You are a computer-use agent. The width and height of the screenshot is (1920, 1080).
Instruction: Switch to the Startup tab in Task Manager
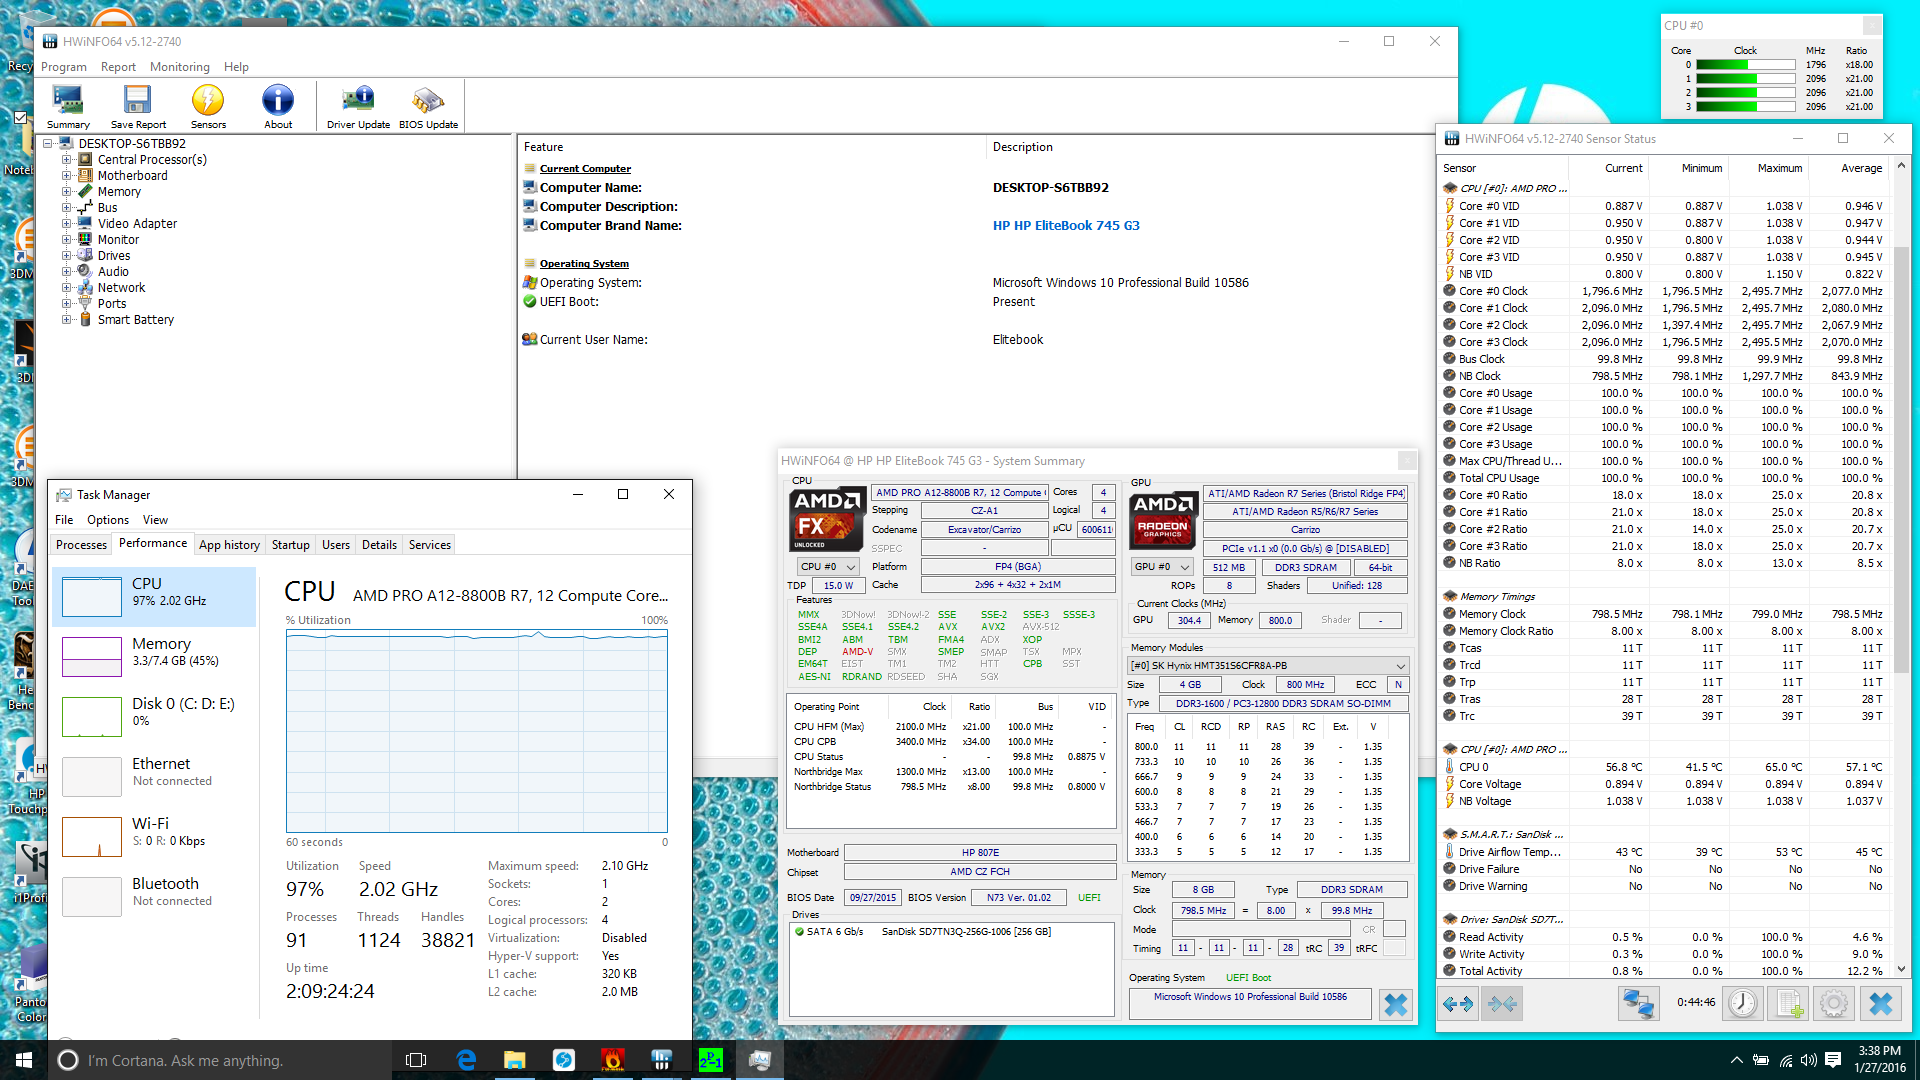pos(290,545)
